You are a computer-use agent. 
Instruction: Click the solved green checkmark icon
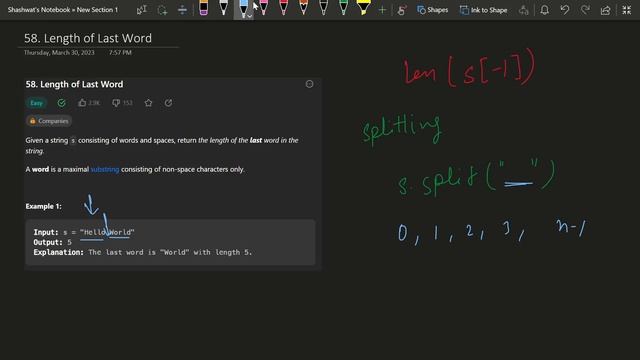click(61, 103)
